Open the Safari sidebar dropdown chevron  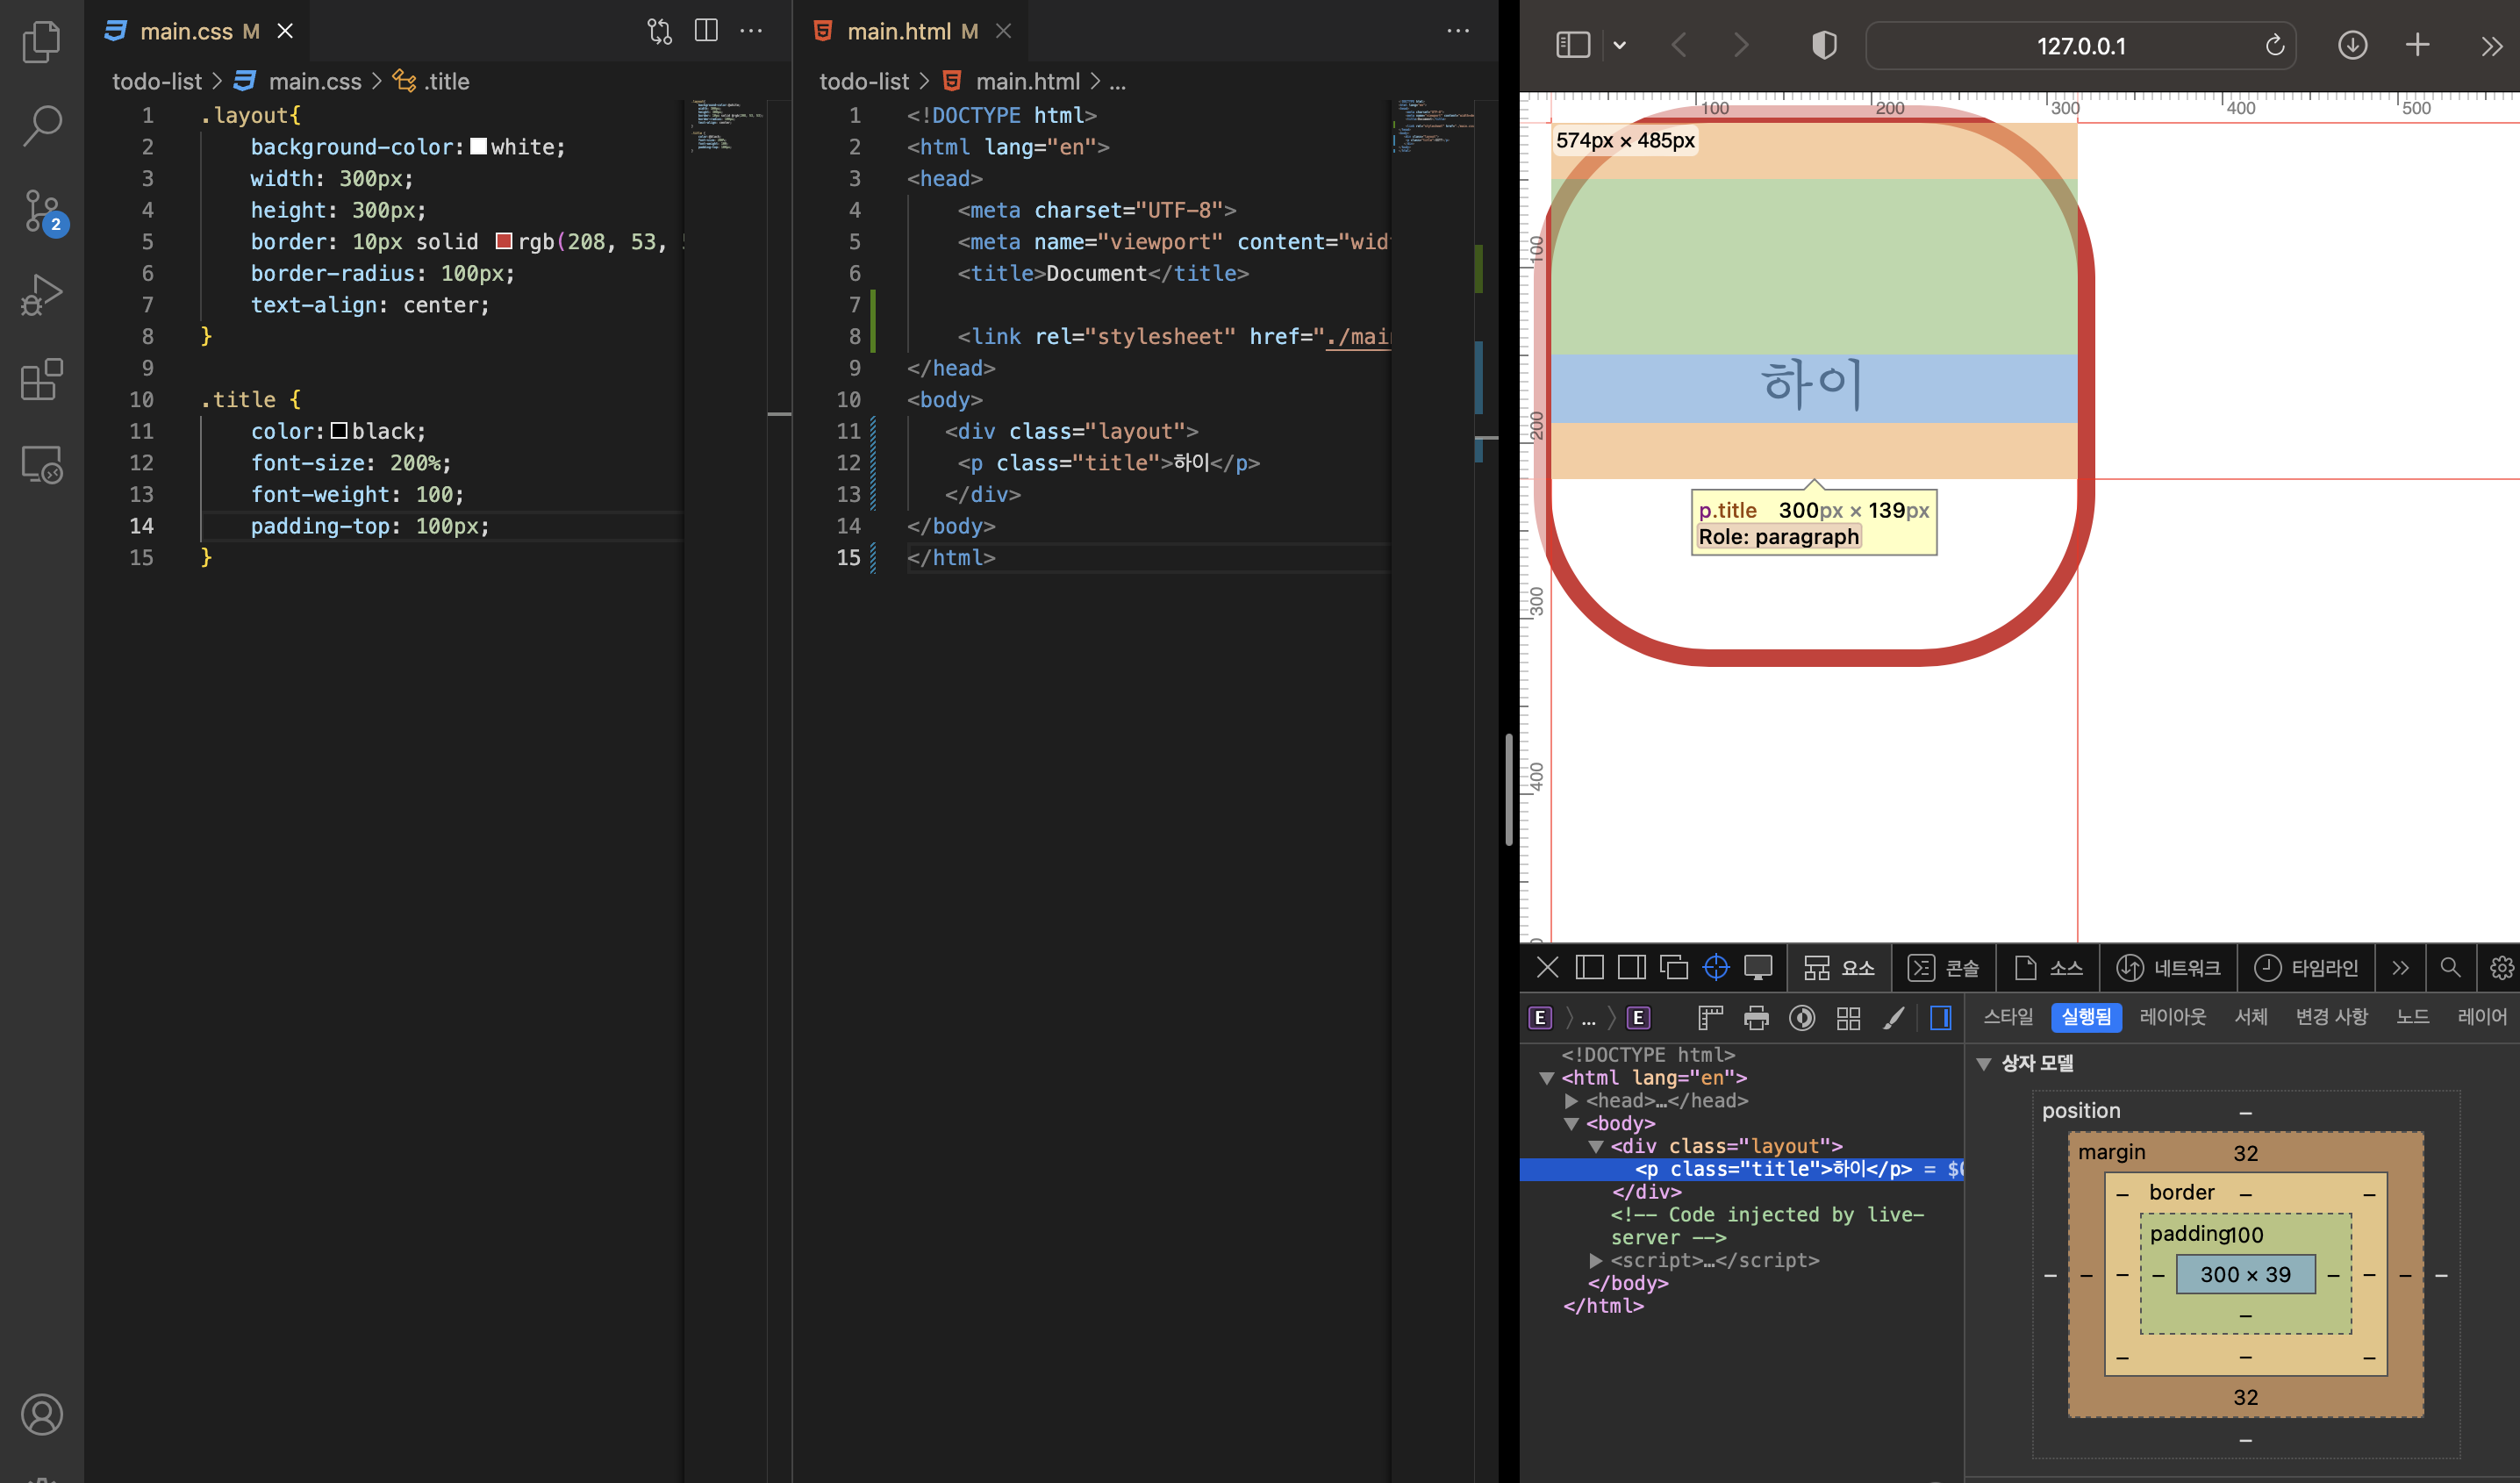click(1620, 46)
